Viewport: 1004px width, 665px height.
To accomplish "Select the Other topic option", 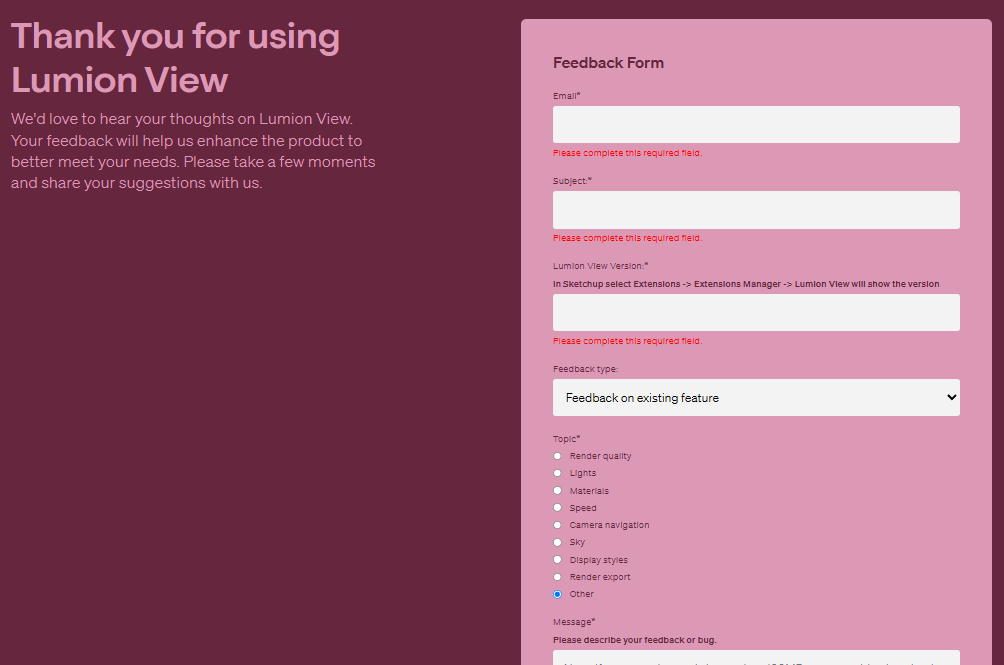I will (x=557, y=593).
